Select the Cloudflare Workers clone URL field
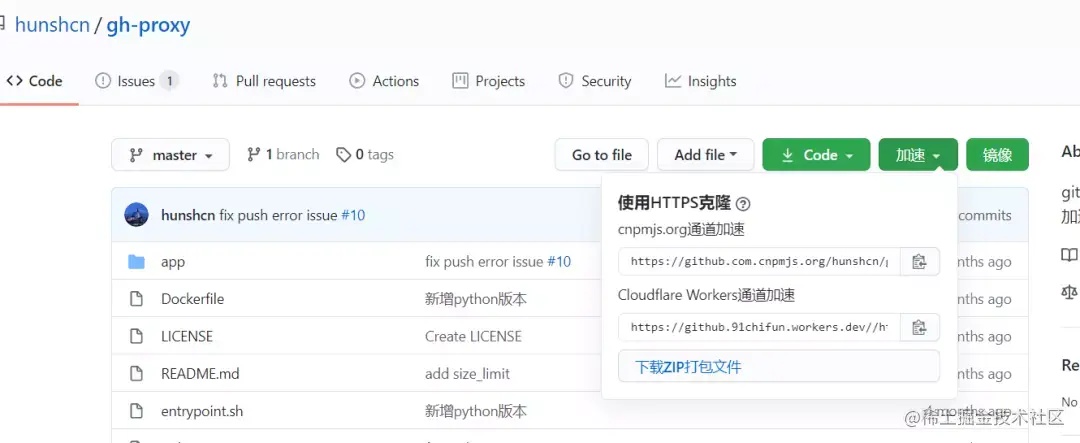This screenshot has height=443, width=1080. point(759,327)
